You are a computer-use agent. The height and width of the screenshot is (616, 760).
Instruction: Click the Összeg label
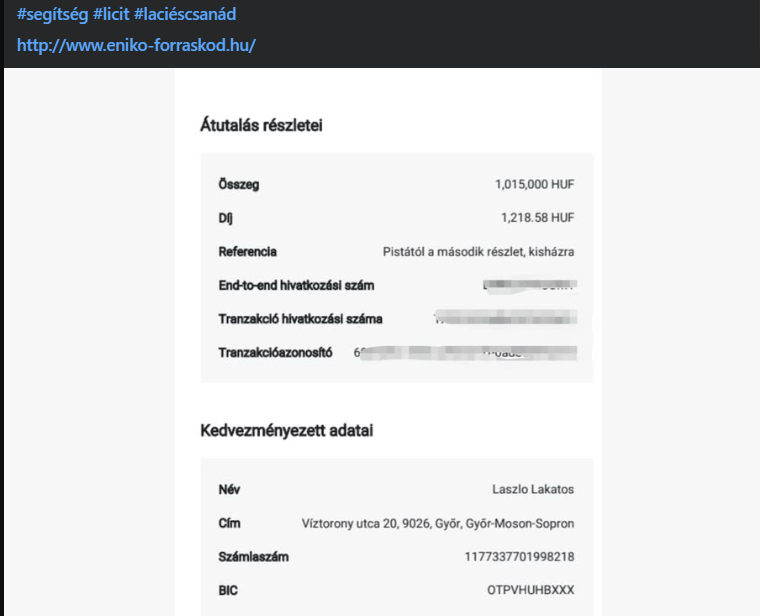coord(238,185)
